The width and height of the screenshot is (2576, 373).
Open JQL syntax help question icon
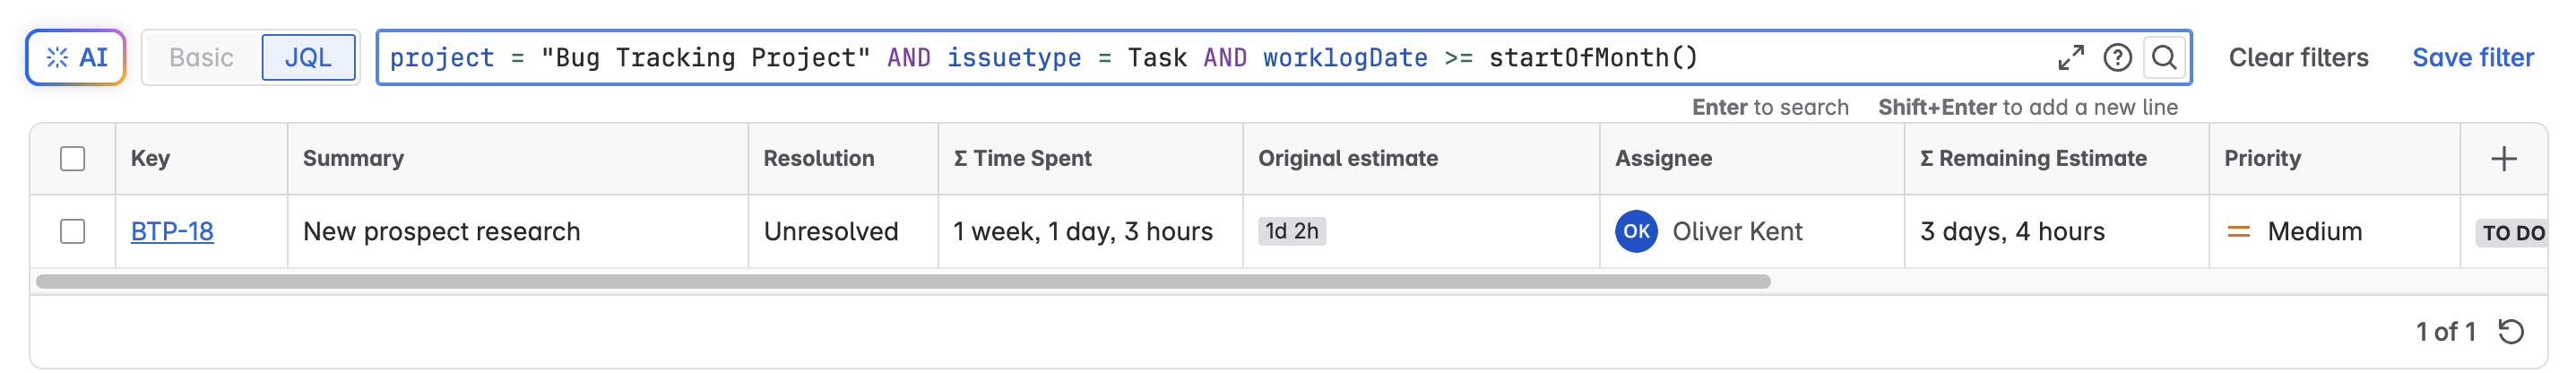[2117, 58]
